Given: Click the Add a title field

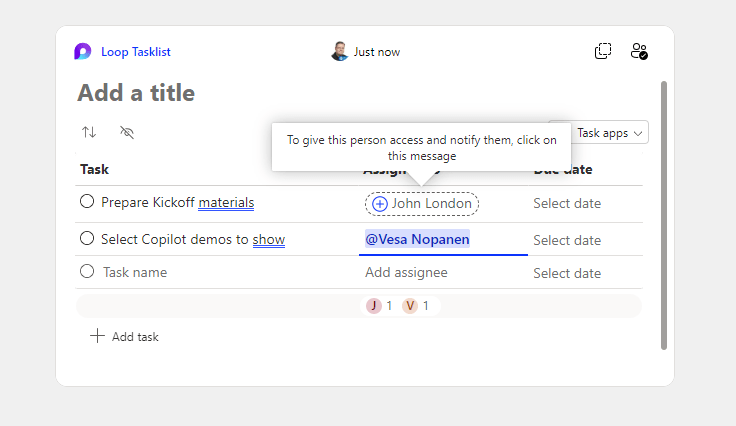Looking at the screenshot, I should point(136,93).
